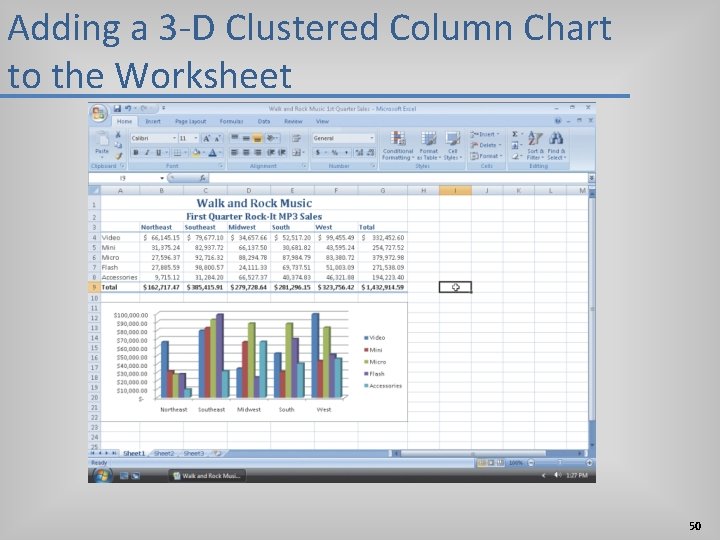Click the Select All corner button
The height and width of the screenshot is (540, 720).
point(94,190)
